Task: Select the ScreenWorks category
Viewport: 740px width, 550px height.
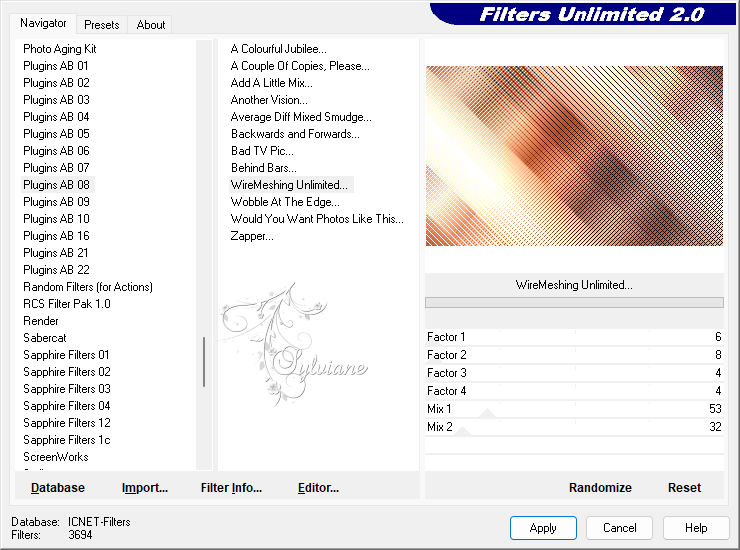Action: tap(56, 457)
